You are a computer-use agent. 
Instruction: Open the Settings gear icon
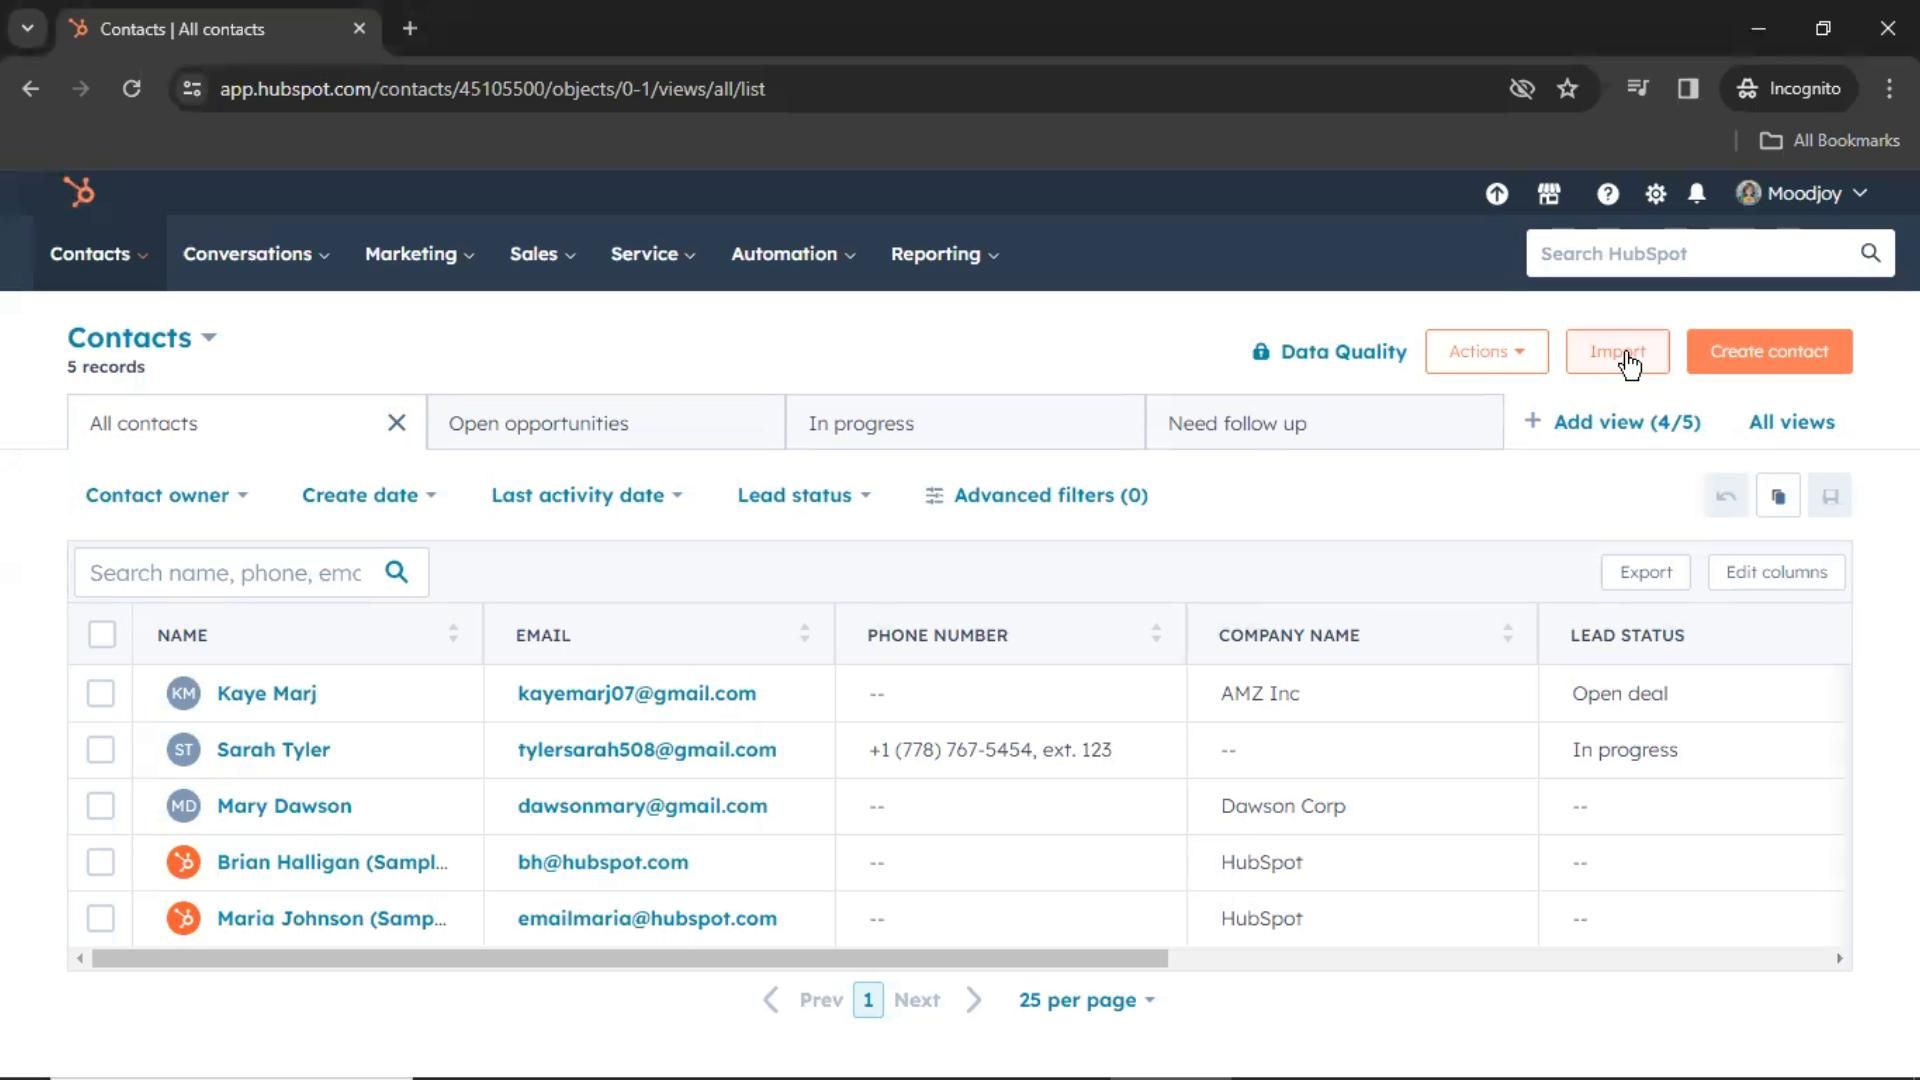point(1656,194)
